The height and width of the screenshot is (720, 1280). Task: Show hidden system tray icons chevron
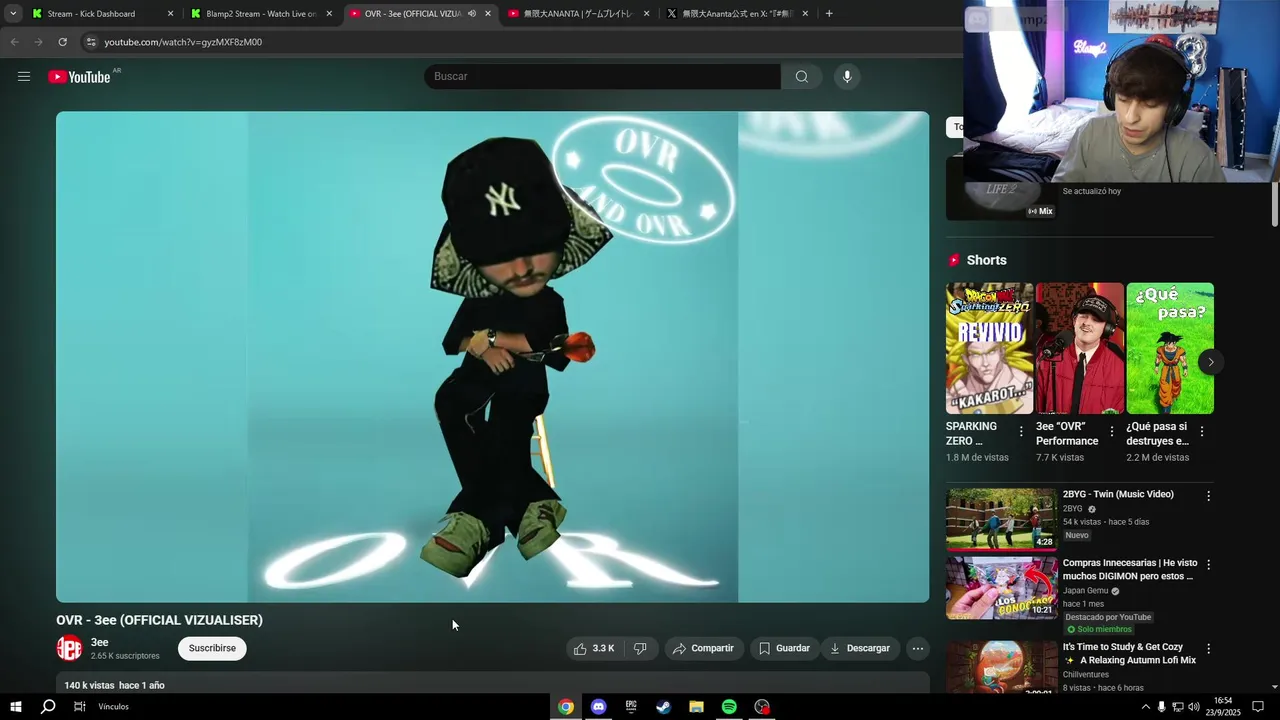[x=1145, y=707]
